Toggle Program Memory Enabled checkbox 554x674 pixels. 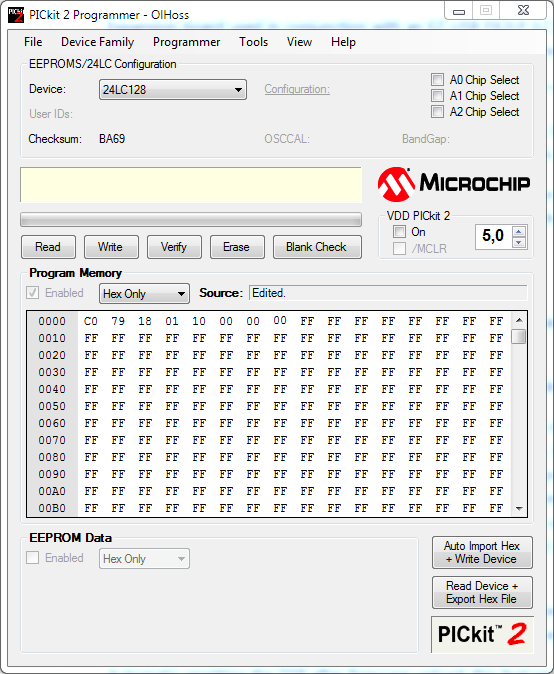click(x=33, y=293)
